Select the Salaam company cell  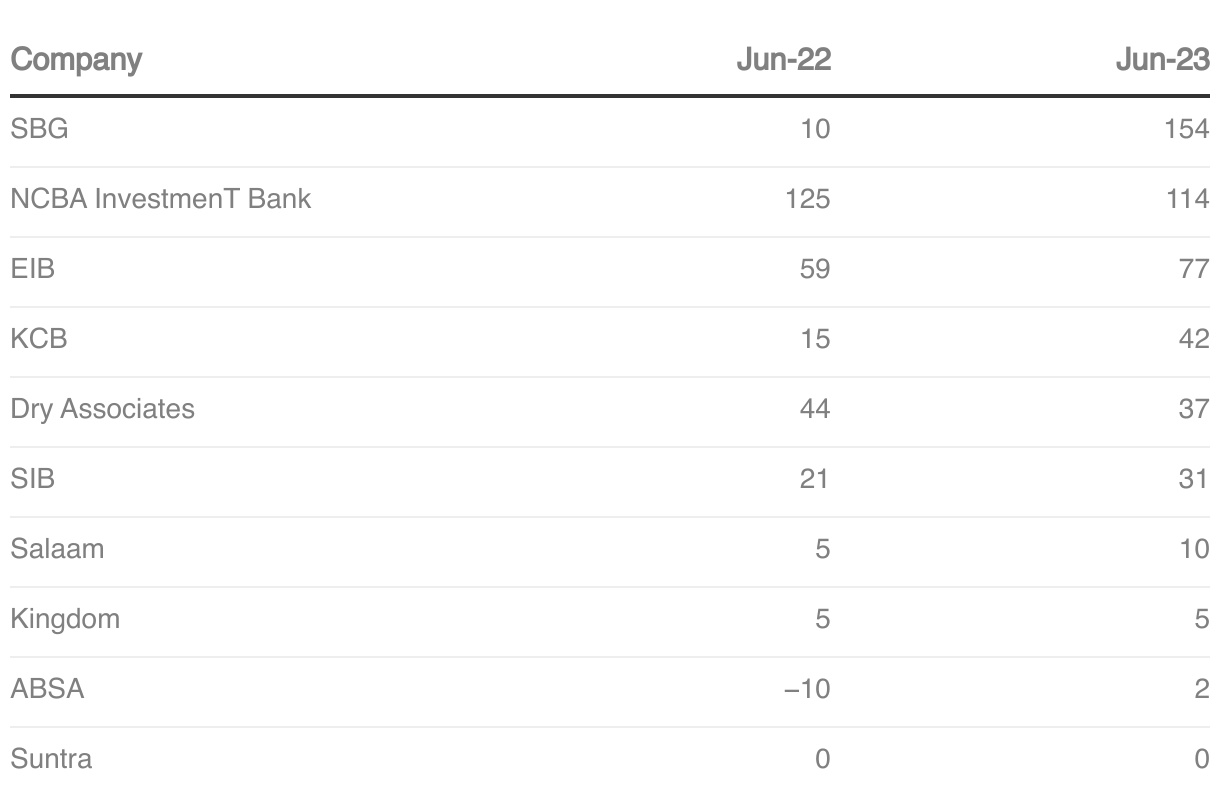(x=57, y=549)
